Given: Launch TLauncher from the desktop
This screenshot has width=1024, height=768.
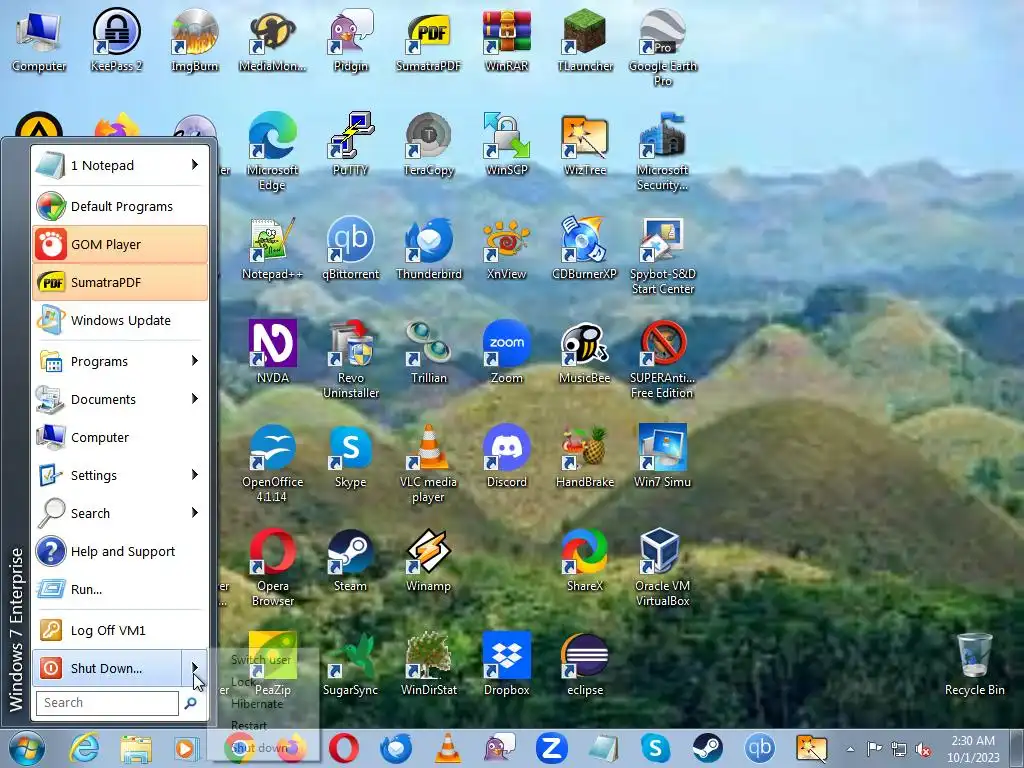Looking at the screenshot, I should (585, 40).
